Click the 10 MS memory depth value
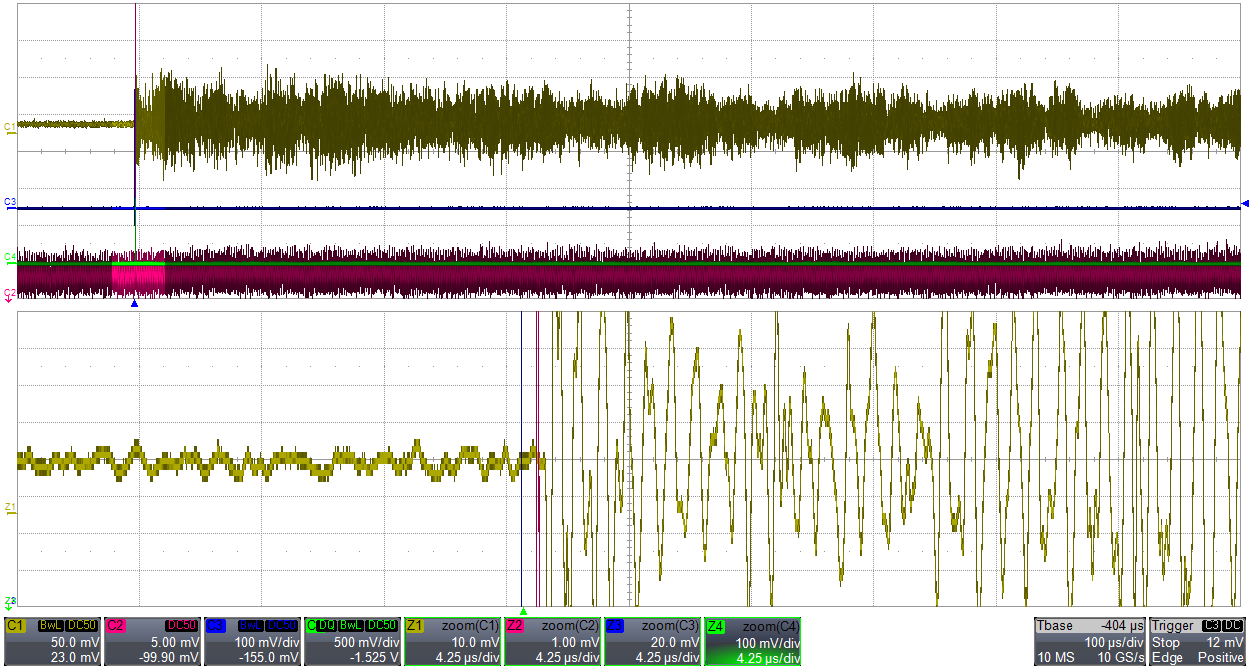Image resolution: width=1251 pixels, height=667 pixels. pos(1055,657)
